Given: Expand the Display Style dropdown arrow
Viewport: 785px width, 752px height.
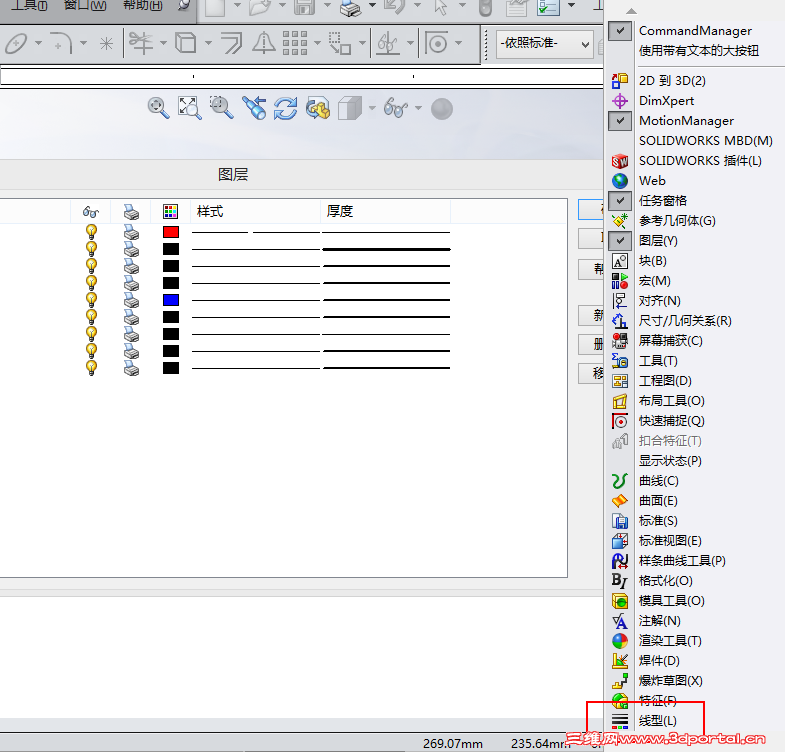Looking at the screenshot, I should pyautogui.click(x=372, y=108).
